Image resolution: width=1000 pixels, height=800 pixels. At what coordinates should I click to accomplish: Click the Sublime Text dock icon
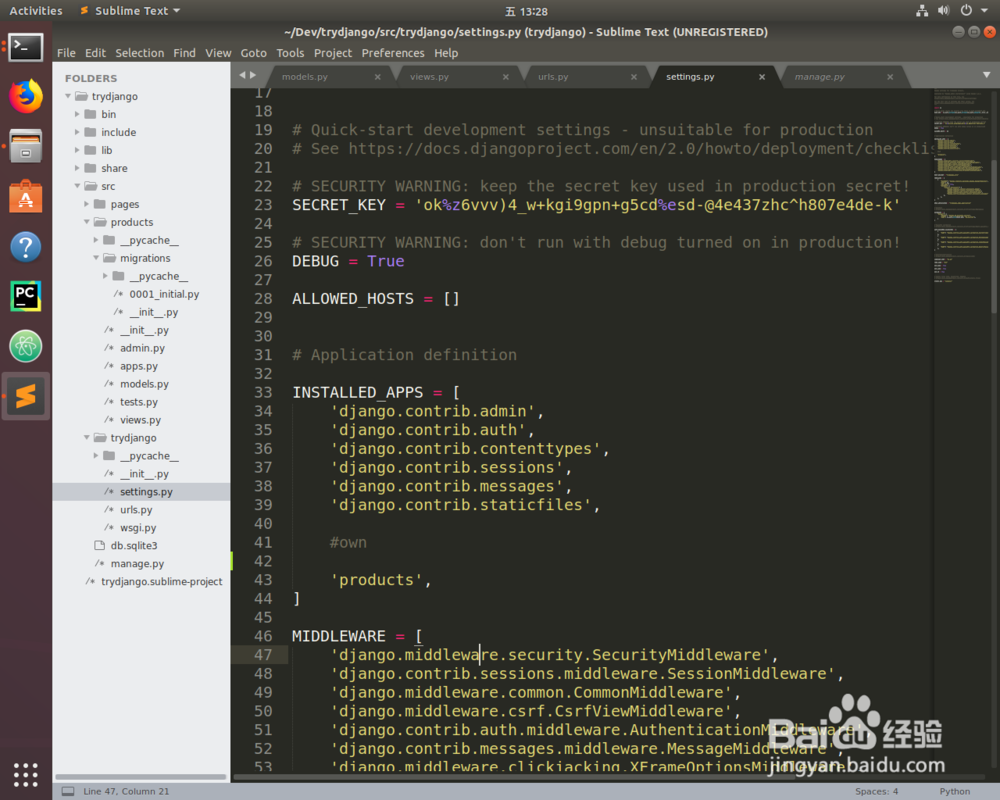pyautogui.click(x=26, y=396)
